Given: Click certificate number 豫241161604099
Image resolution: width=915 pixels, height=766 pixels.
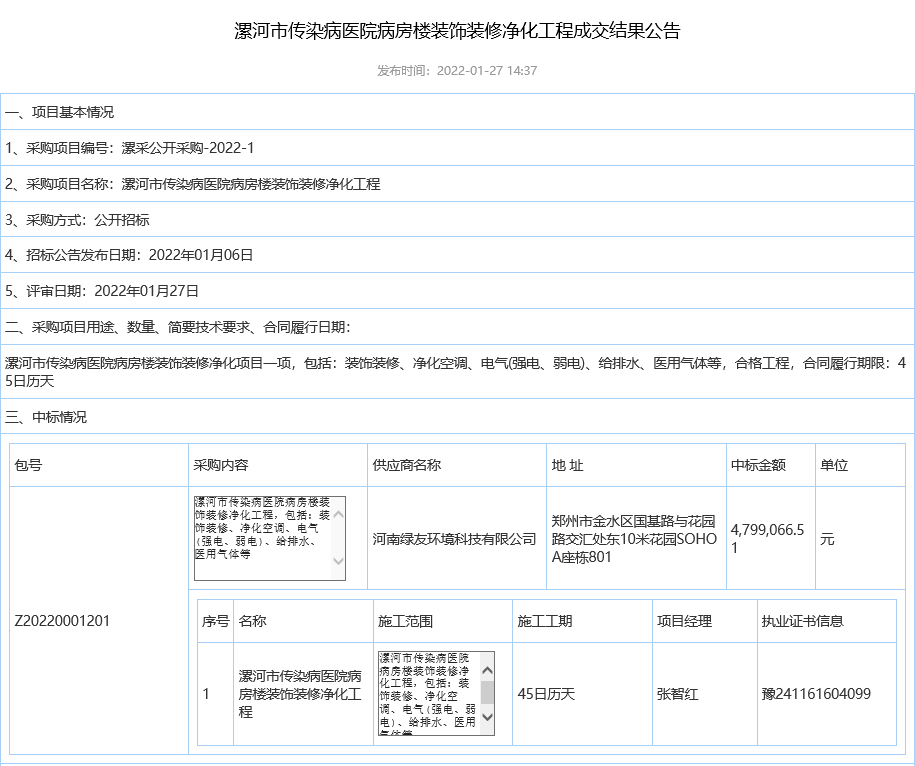Looking at the screenshot, I should click(x=816, y=692).
